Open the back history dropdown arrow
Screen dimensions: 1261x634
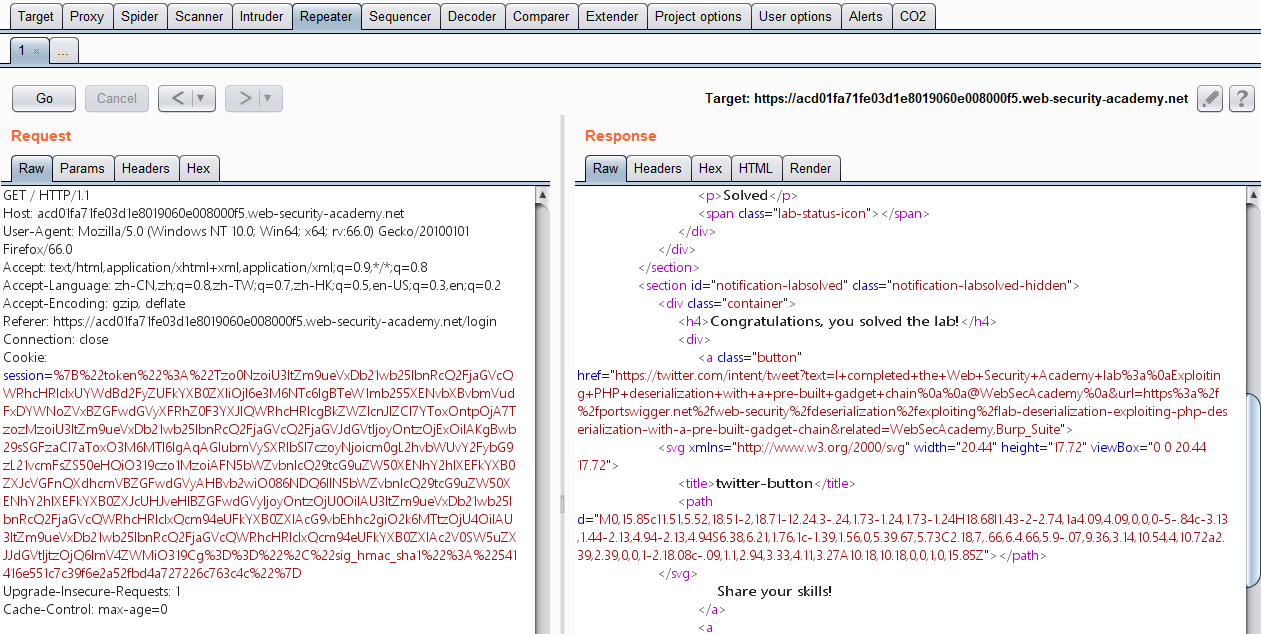202,98
